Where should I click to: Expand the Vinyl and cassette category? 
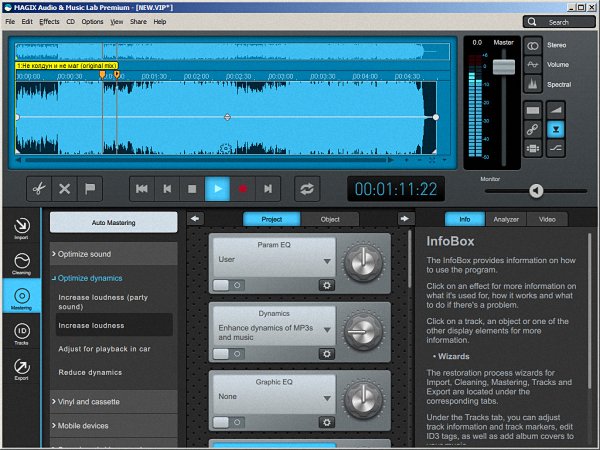coord(112,400)
